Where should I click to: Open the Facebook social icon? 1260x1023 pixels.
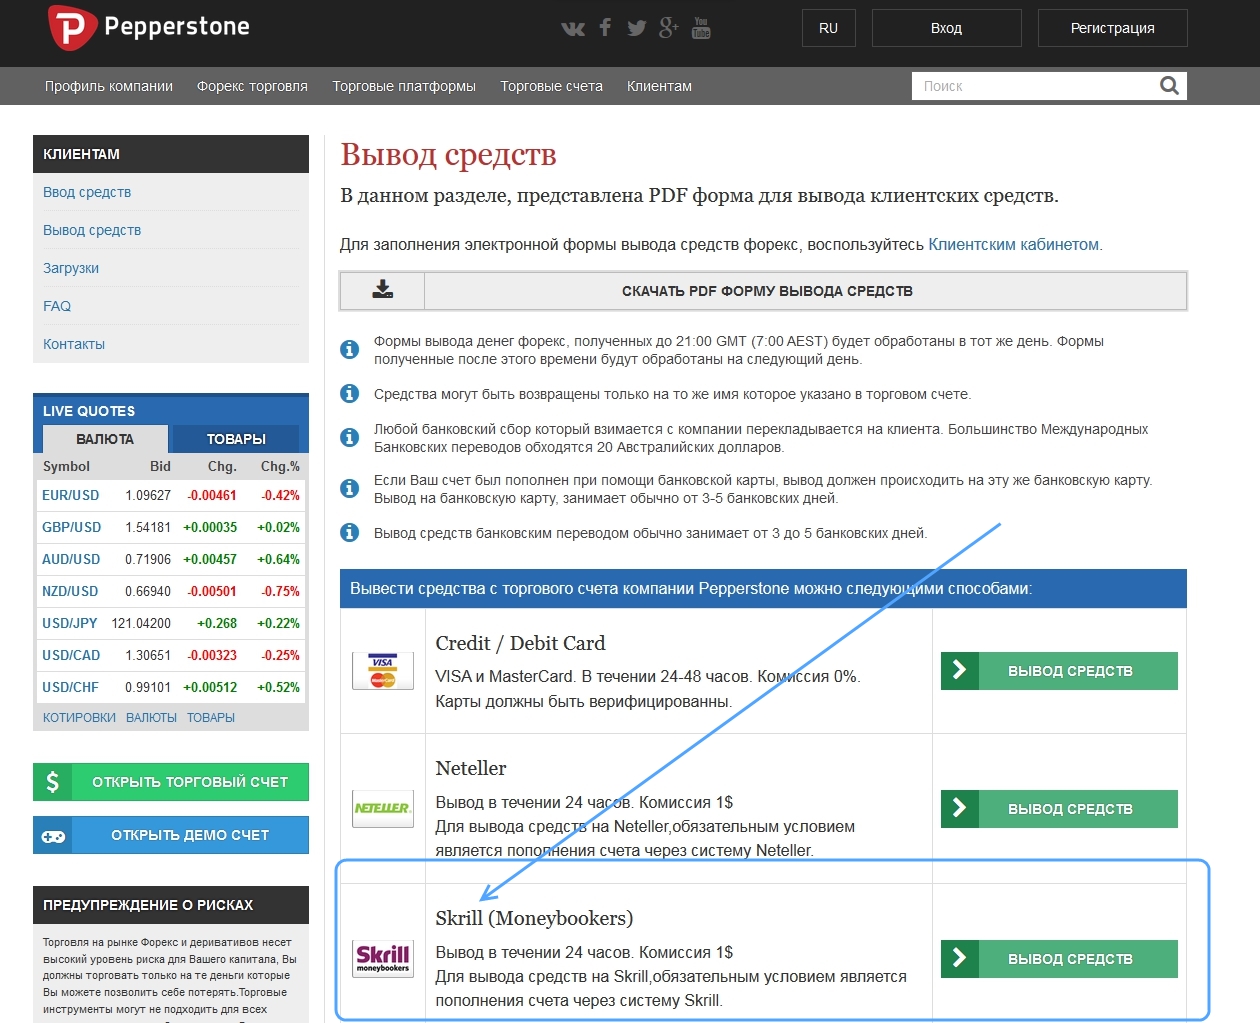click(x=605, y=27)
